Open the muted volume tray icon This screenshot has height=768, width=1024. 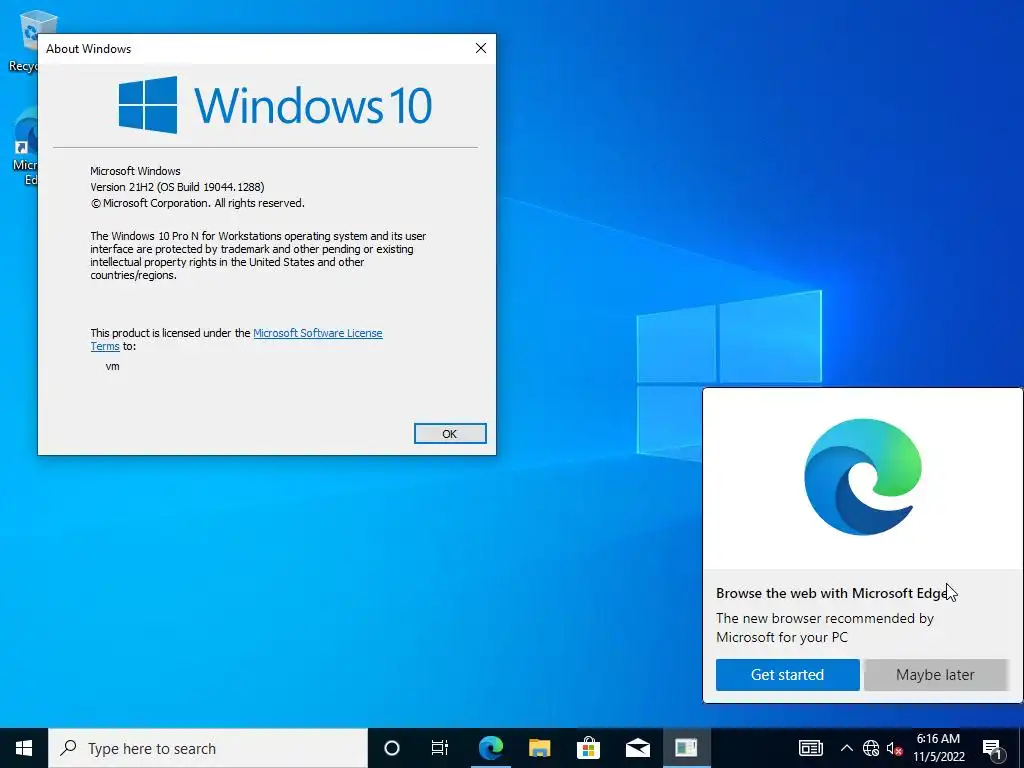click(894, 748)
